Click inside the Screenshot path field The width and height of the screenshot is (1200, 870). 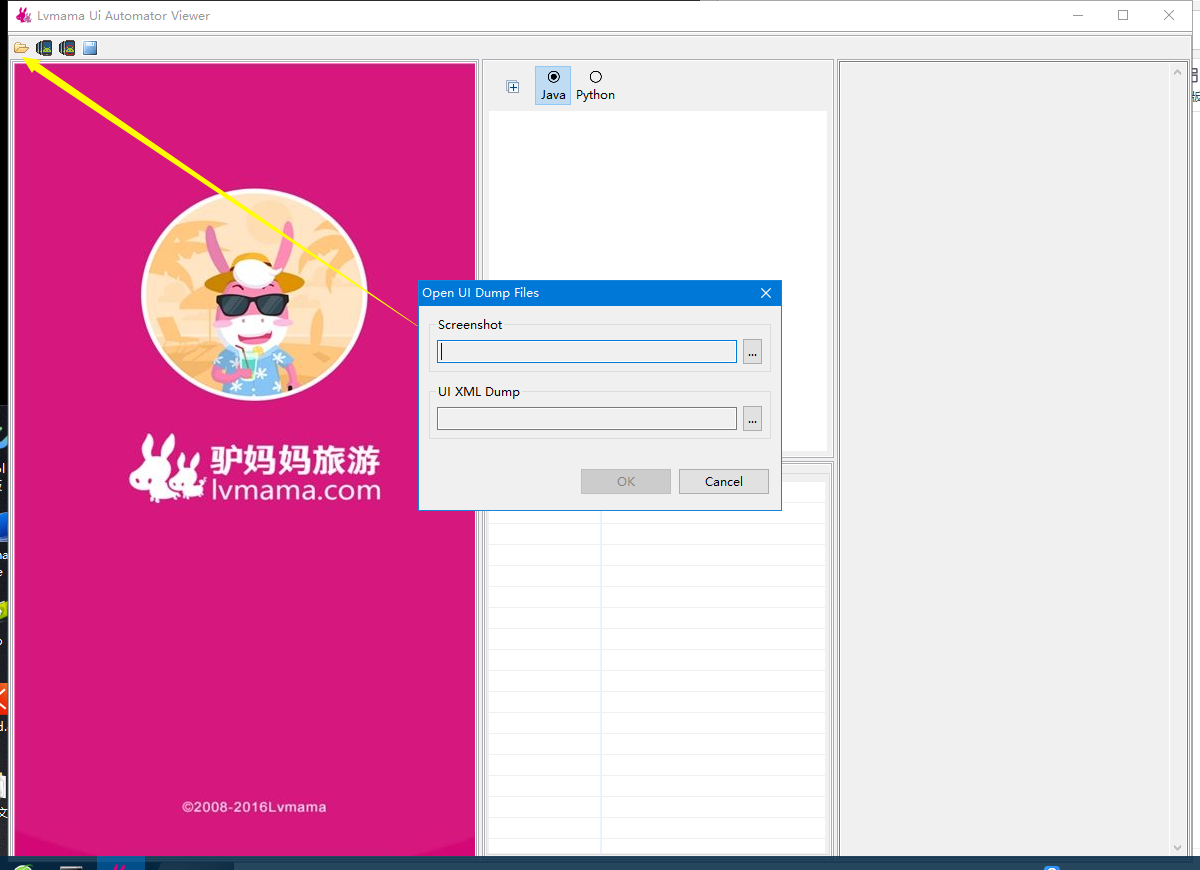(x=586, y=351)
